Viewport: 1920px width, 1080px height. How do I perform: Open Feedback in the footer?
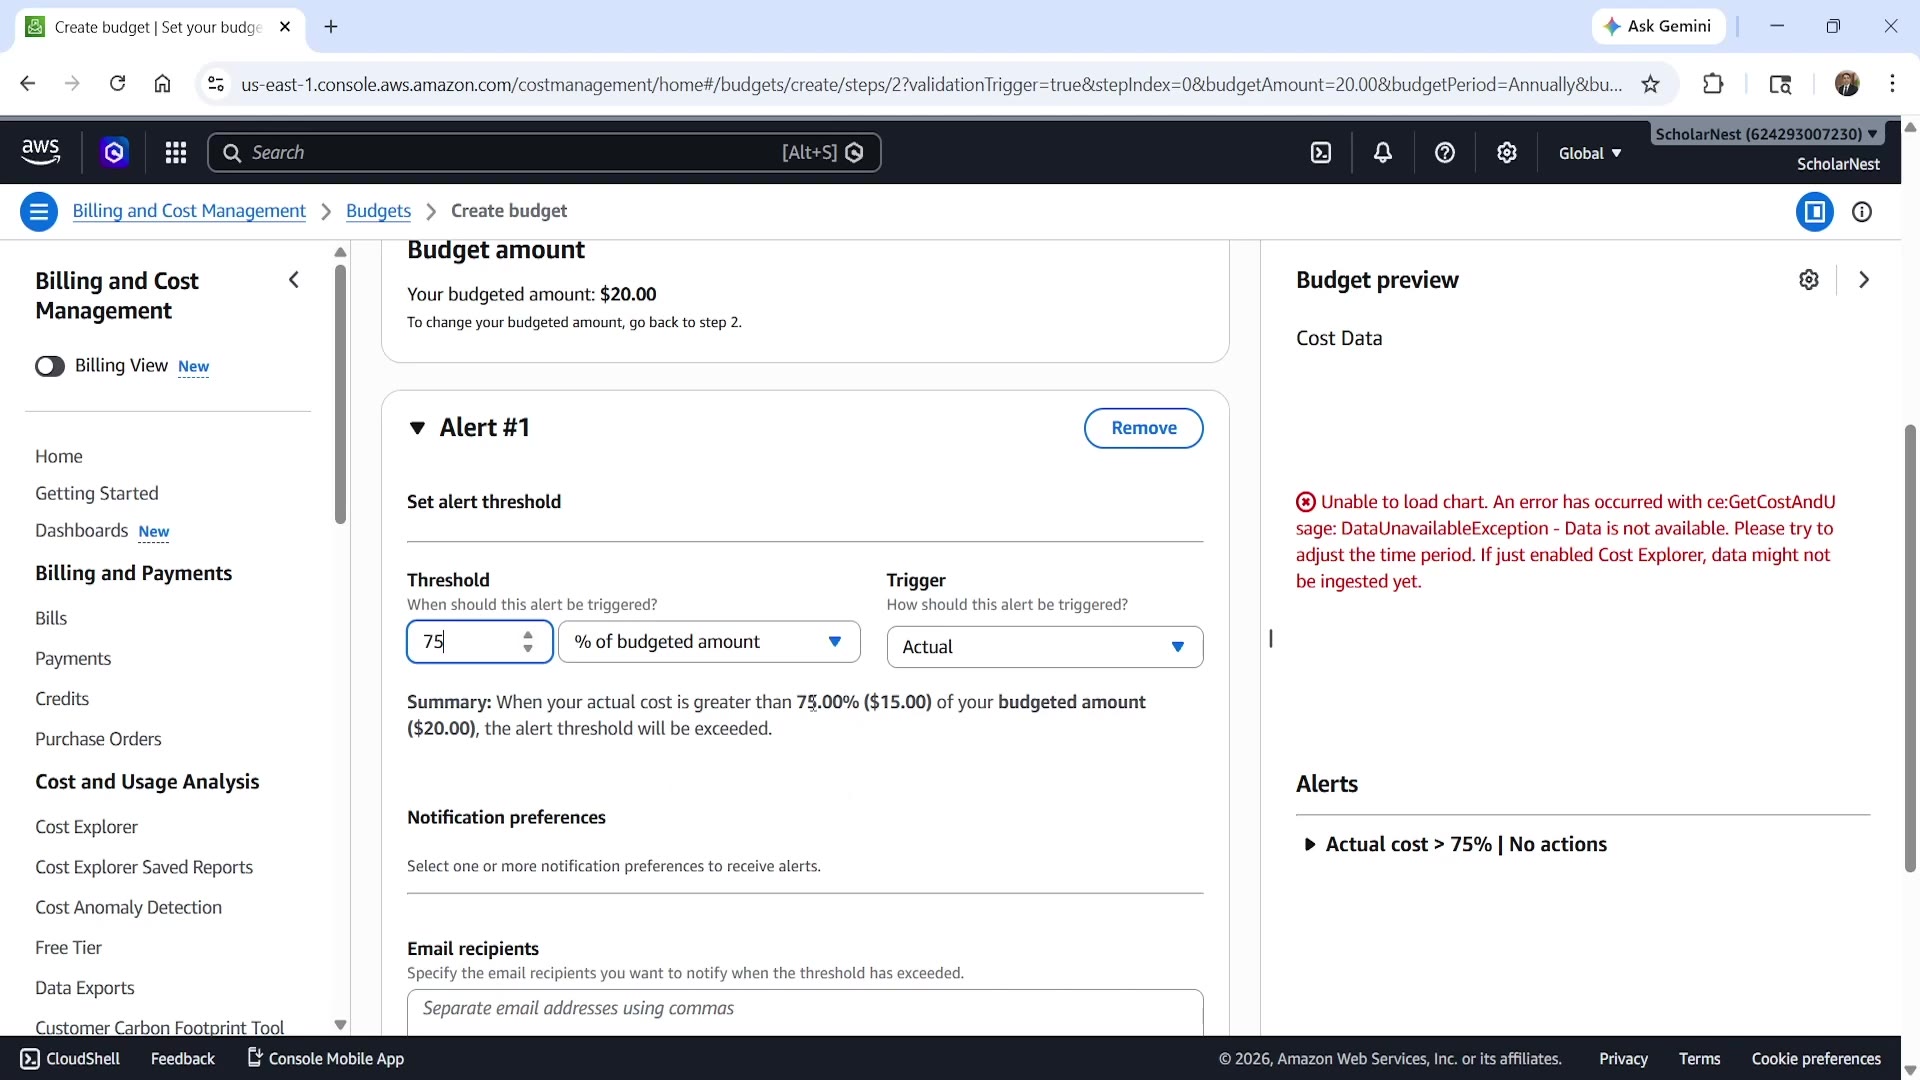pyautogui.click(x=182, y=1059)
